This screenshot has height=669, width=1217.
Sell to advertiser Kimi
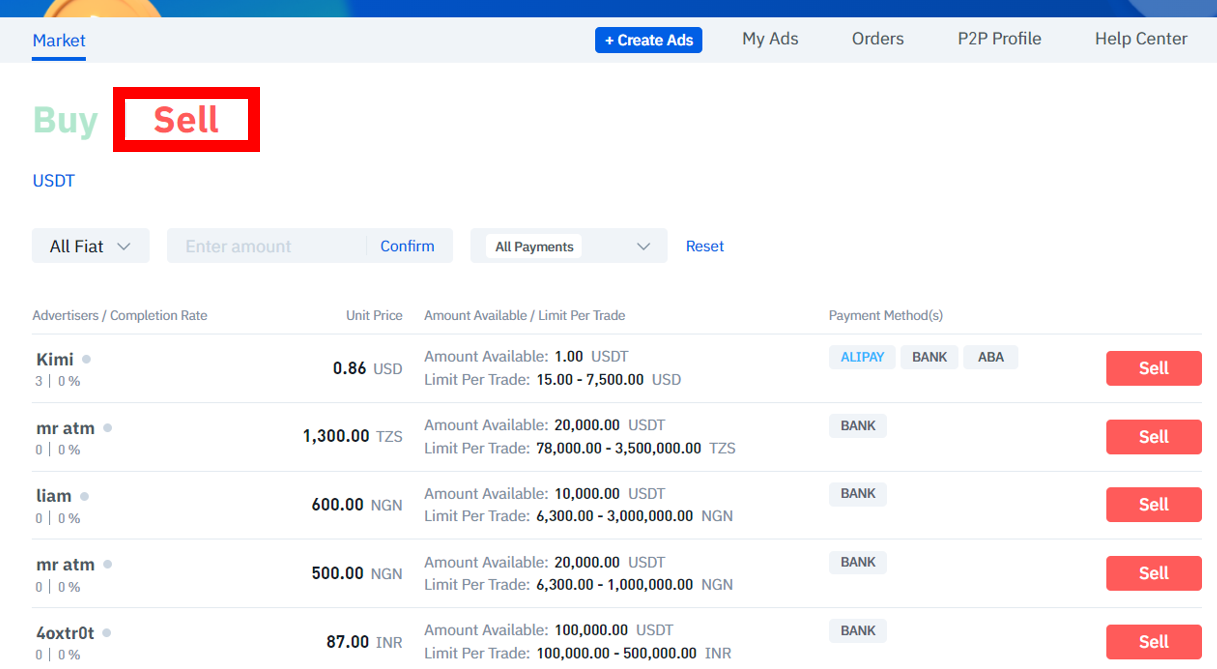pyautogui.click(x=1153, y=368)
